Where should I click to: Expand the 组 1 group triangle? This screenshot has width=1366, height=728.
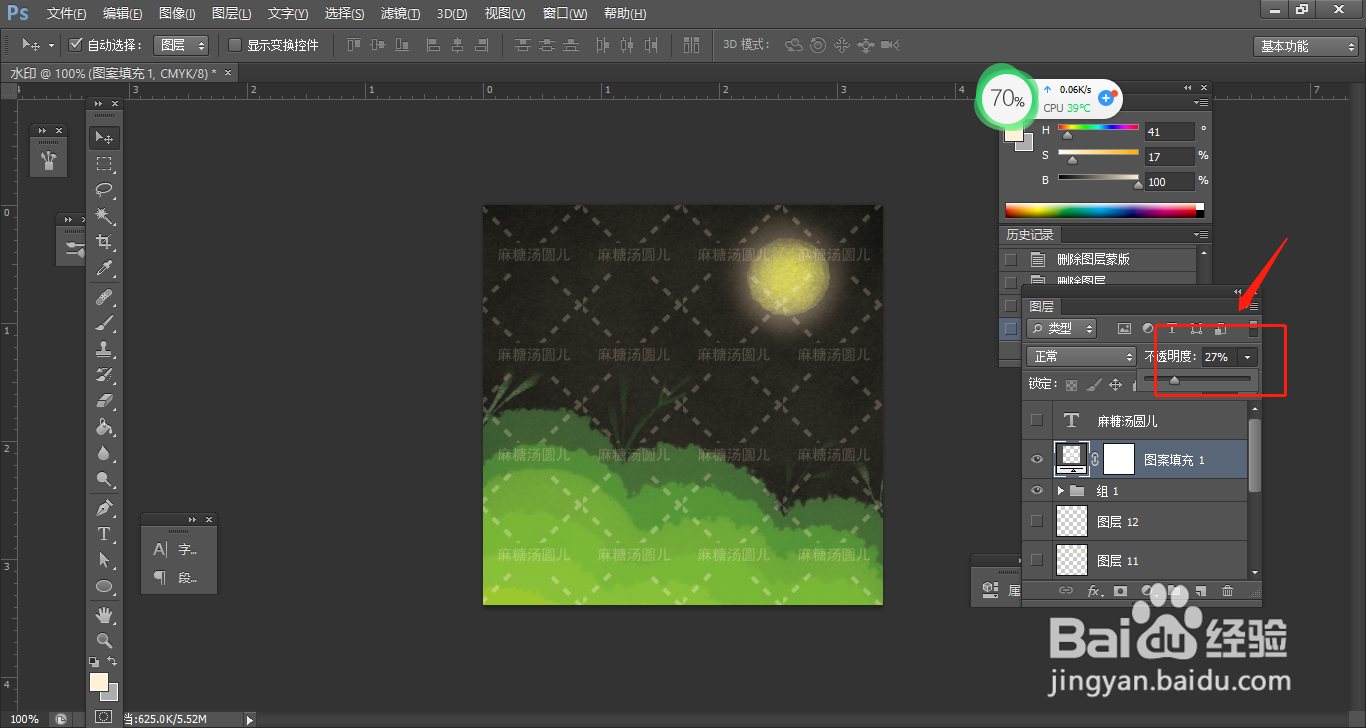tap(1060, 491)
